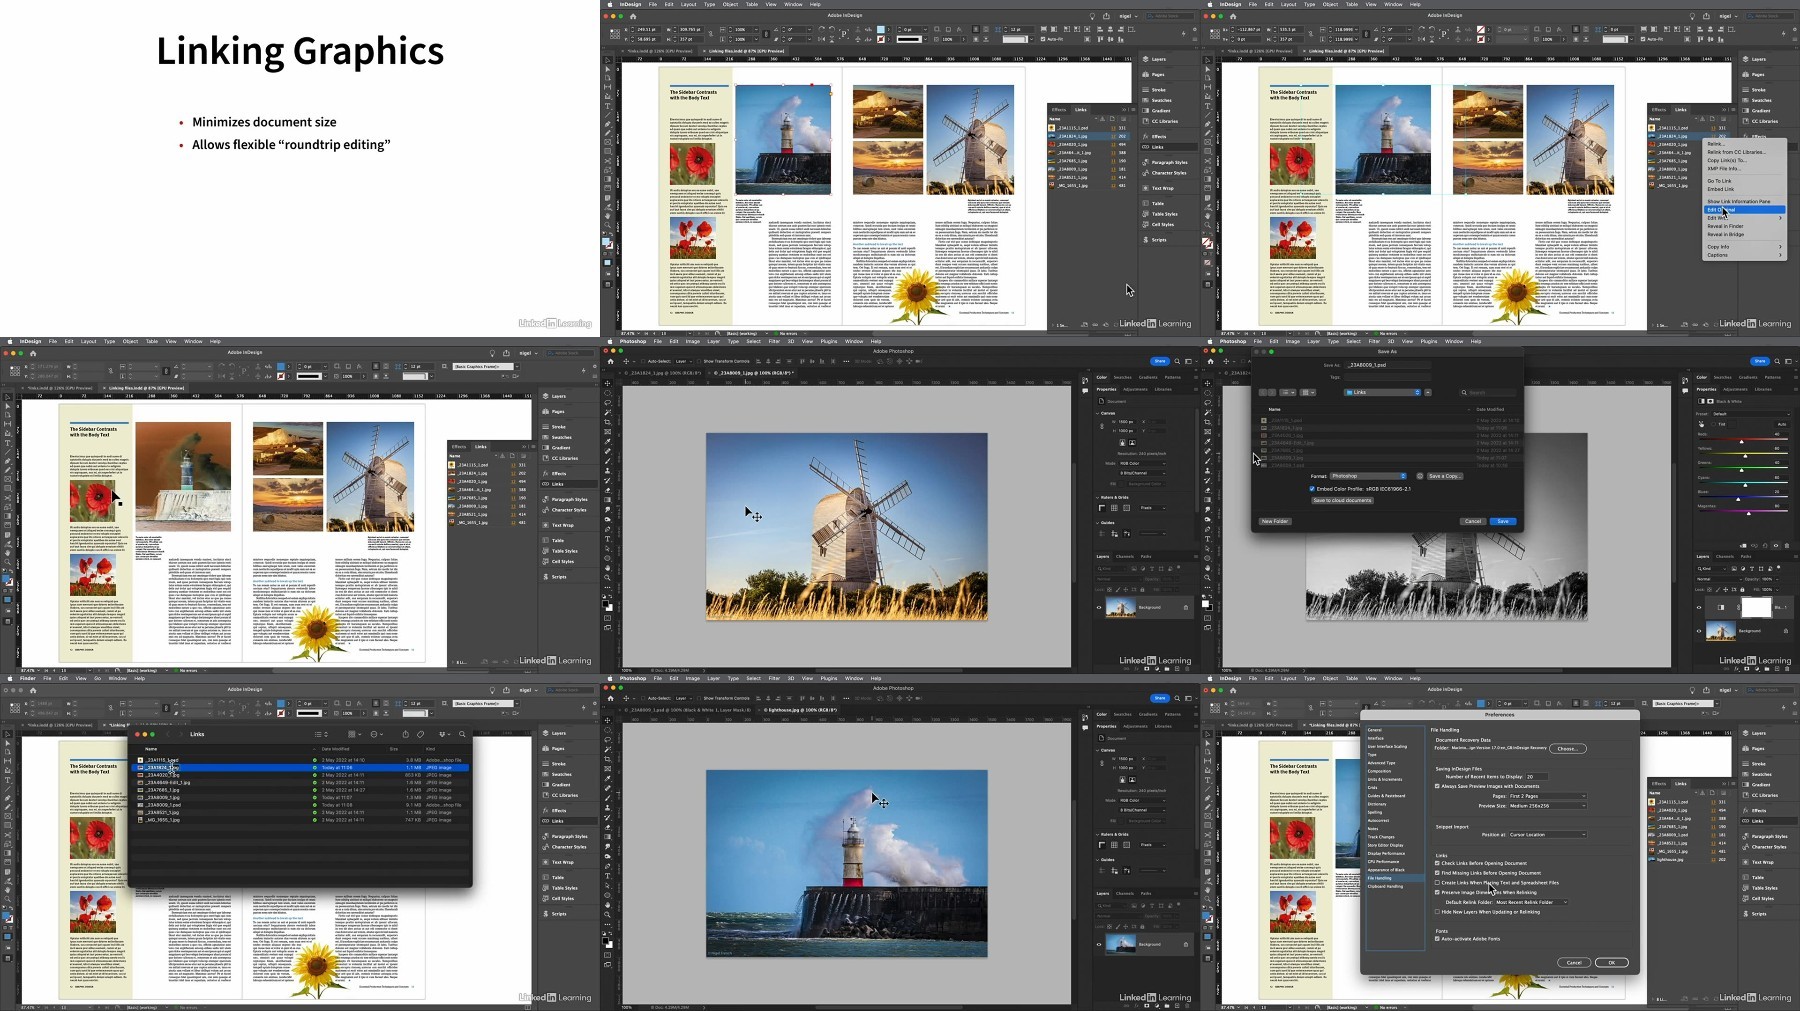1800x1011 pixels.
Task: Toggle Always Save Preview Images with Documents
Action: point(1438,786)
